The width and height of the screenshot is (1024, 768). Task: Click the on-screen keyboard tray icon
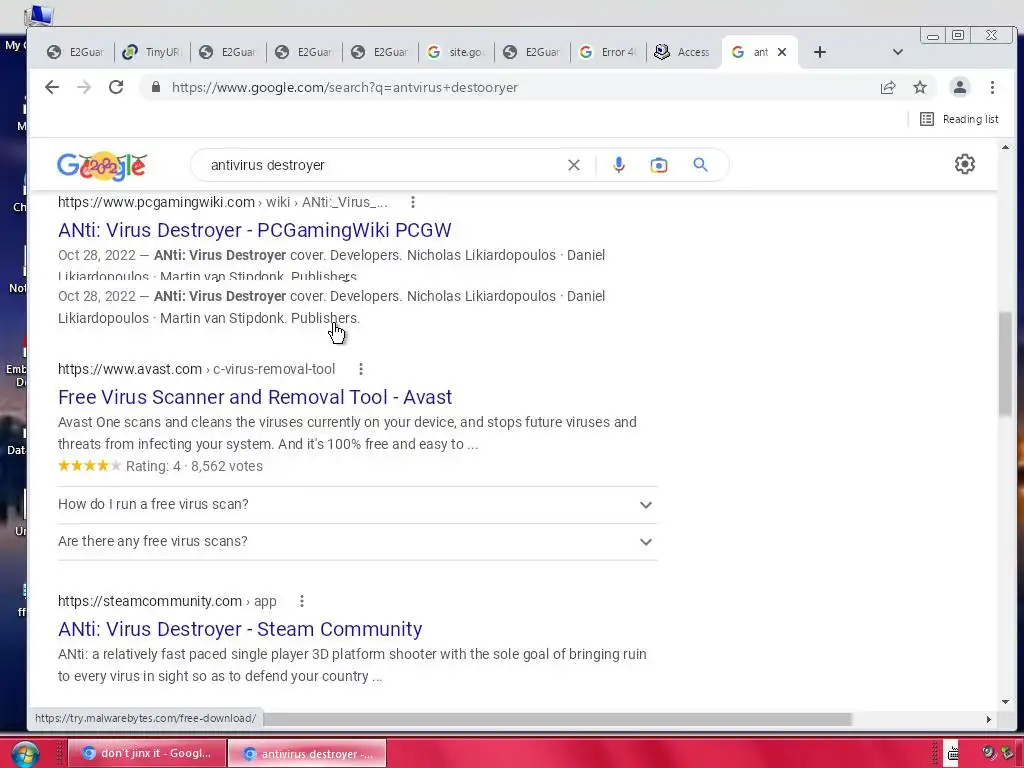pyautogui.click(x=953, y=754)
